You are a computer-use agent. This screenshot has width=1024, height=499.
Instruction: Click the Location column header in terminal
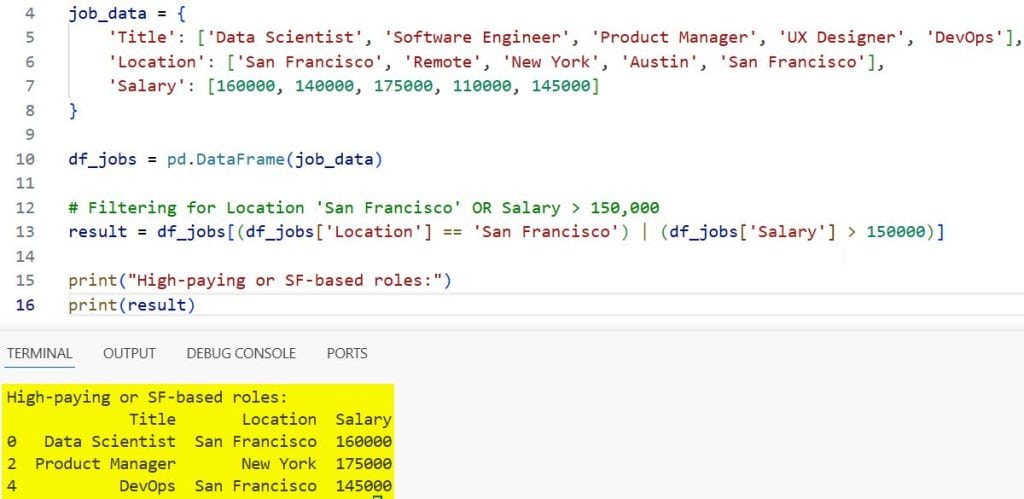[x=279, y=419]
